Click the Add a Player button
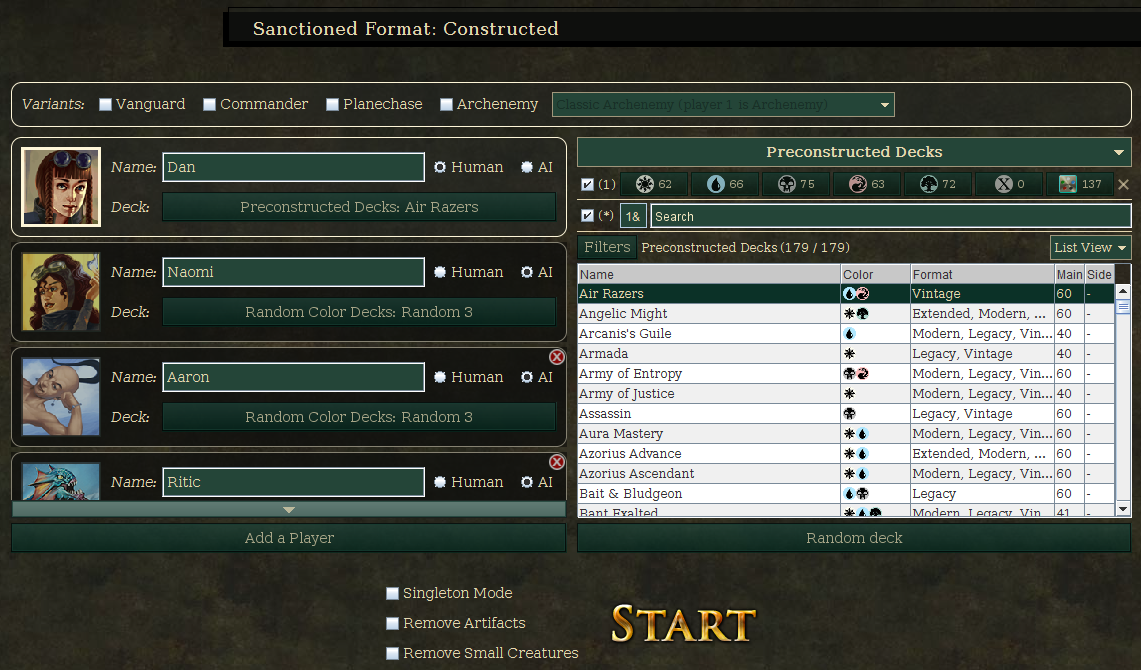Screen dimensions: 1141x670 (289, 538)
